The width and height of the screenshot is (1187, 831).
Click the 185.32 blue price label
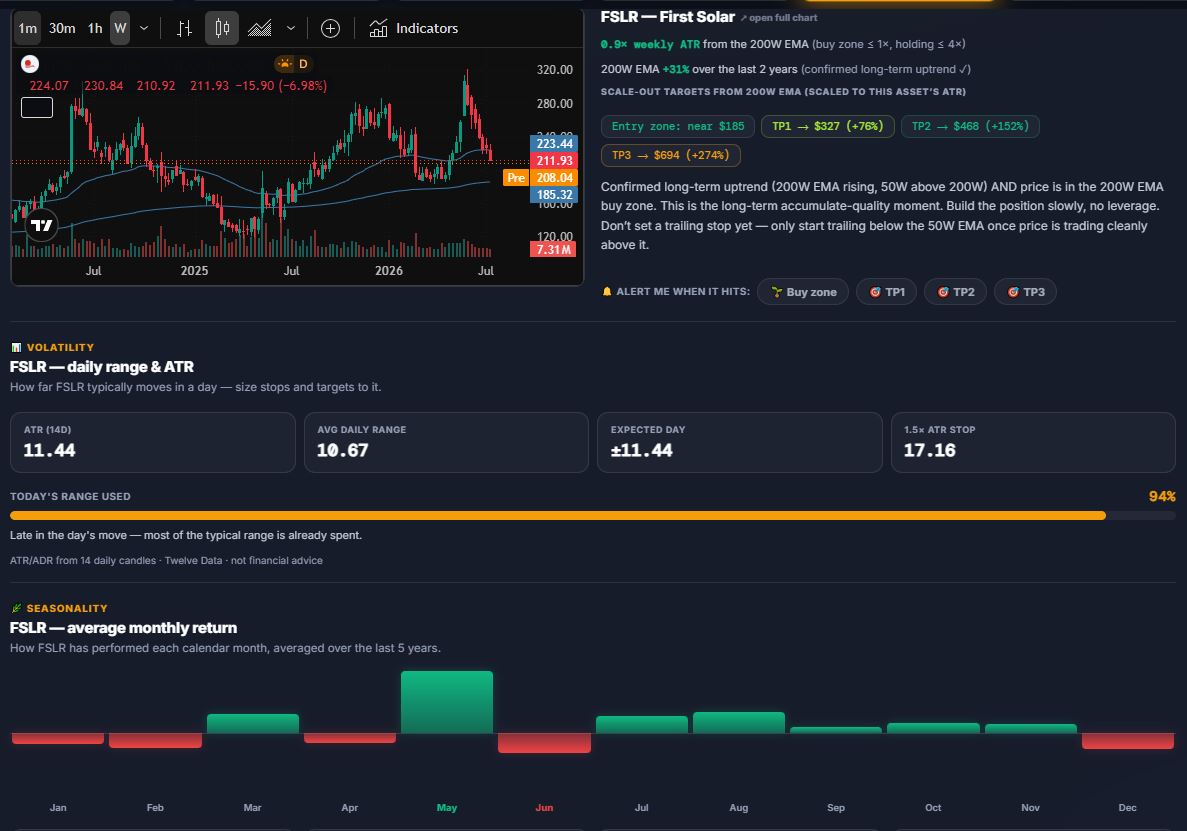click(554, 195)
